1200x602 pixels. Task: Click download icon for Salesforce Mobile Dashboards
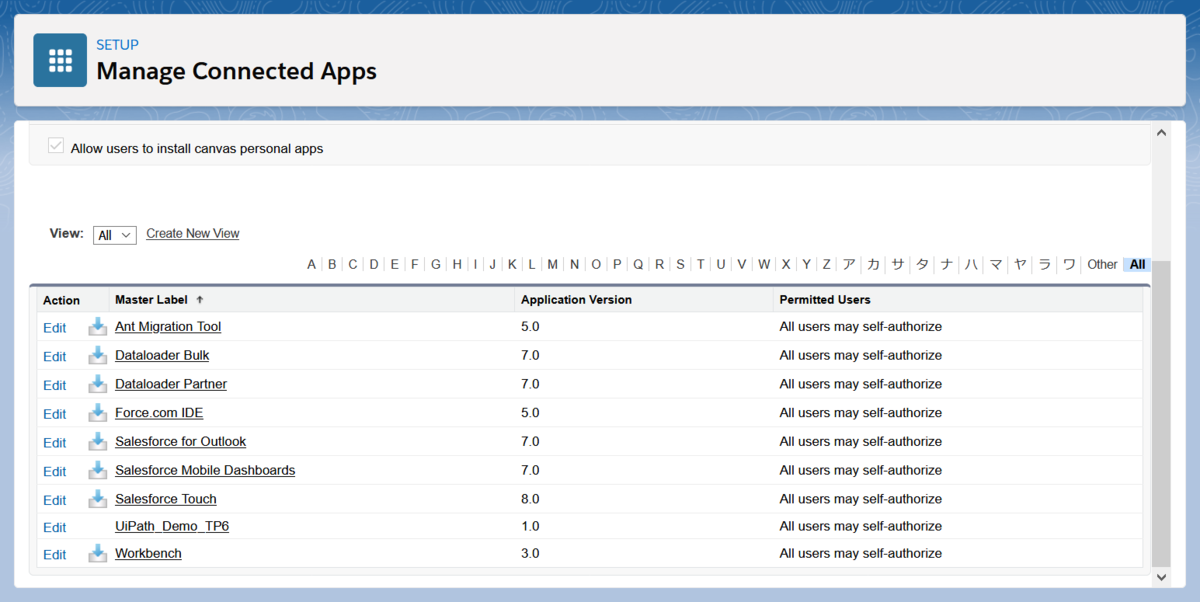pos(97,470)
